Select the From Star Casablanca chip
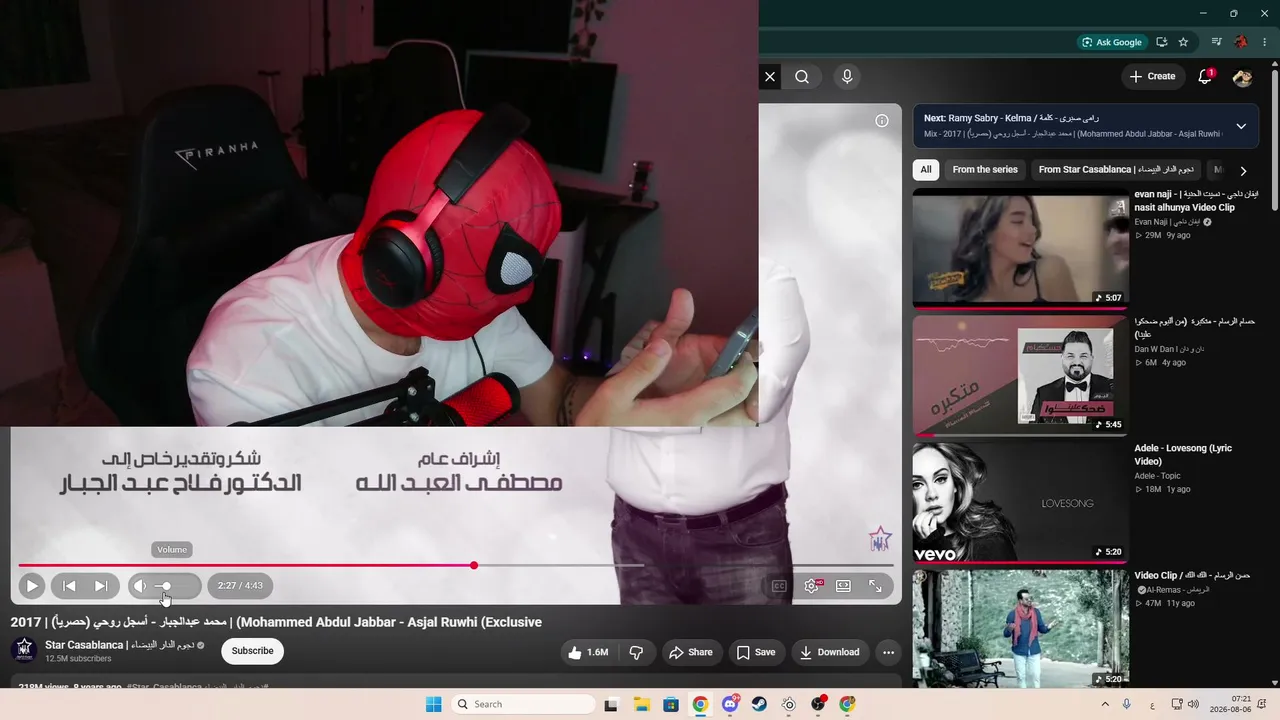This screenshot has height=720, width=1280. pos(1117,170)
